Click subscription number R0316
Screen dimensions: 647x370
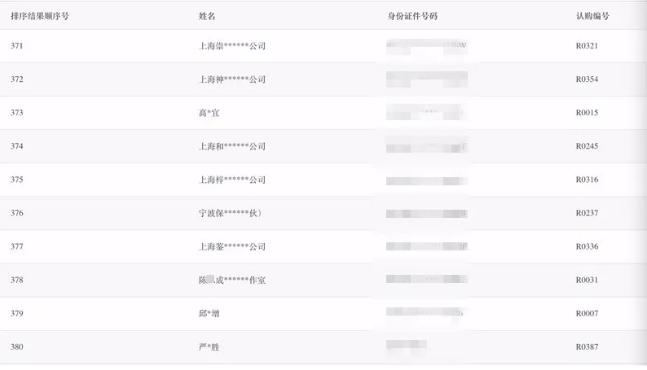[587, 179]
